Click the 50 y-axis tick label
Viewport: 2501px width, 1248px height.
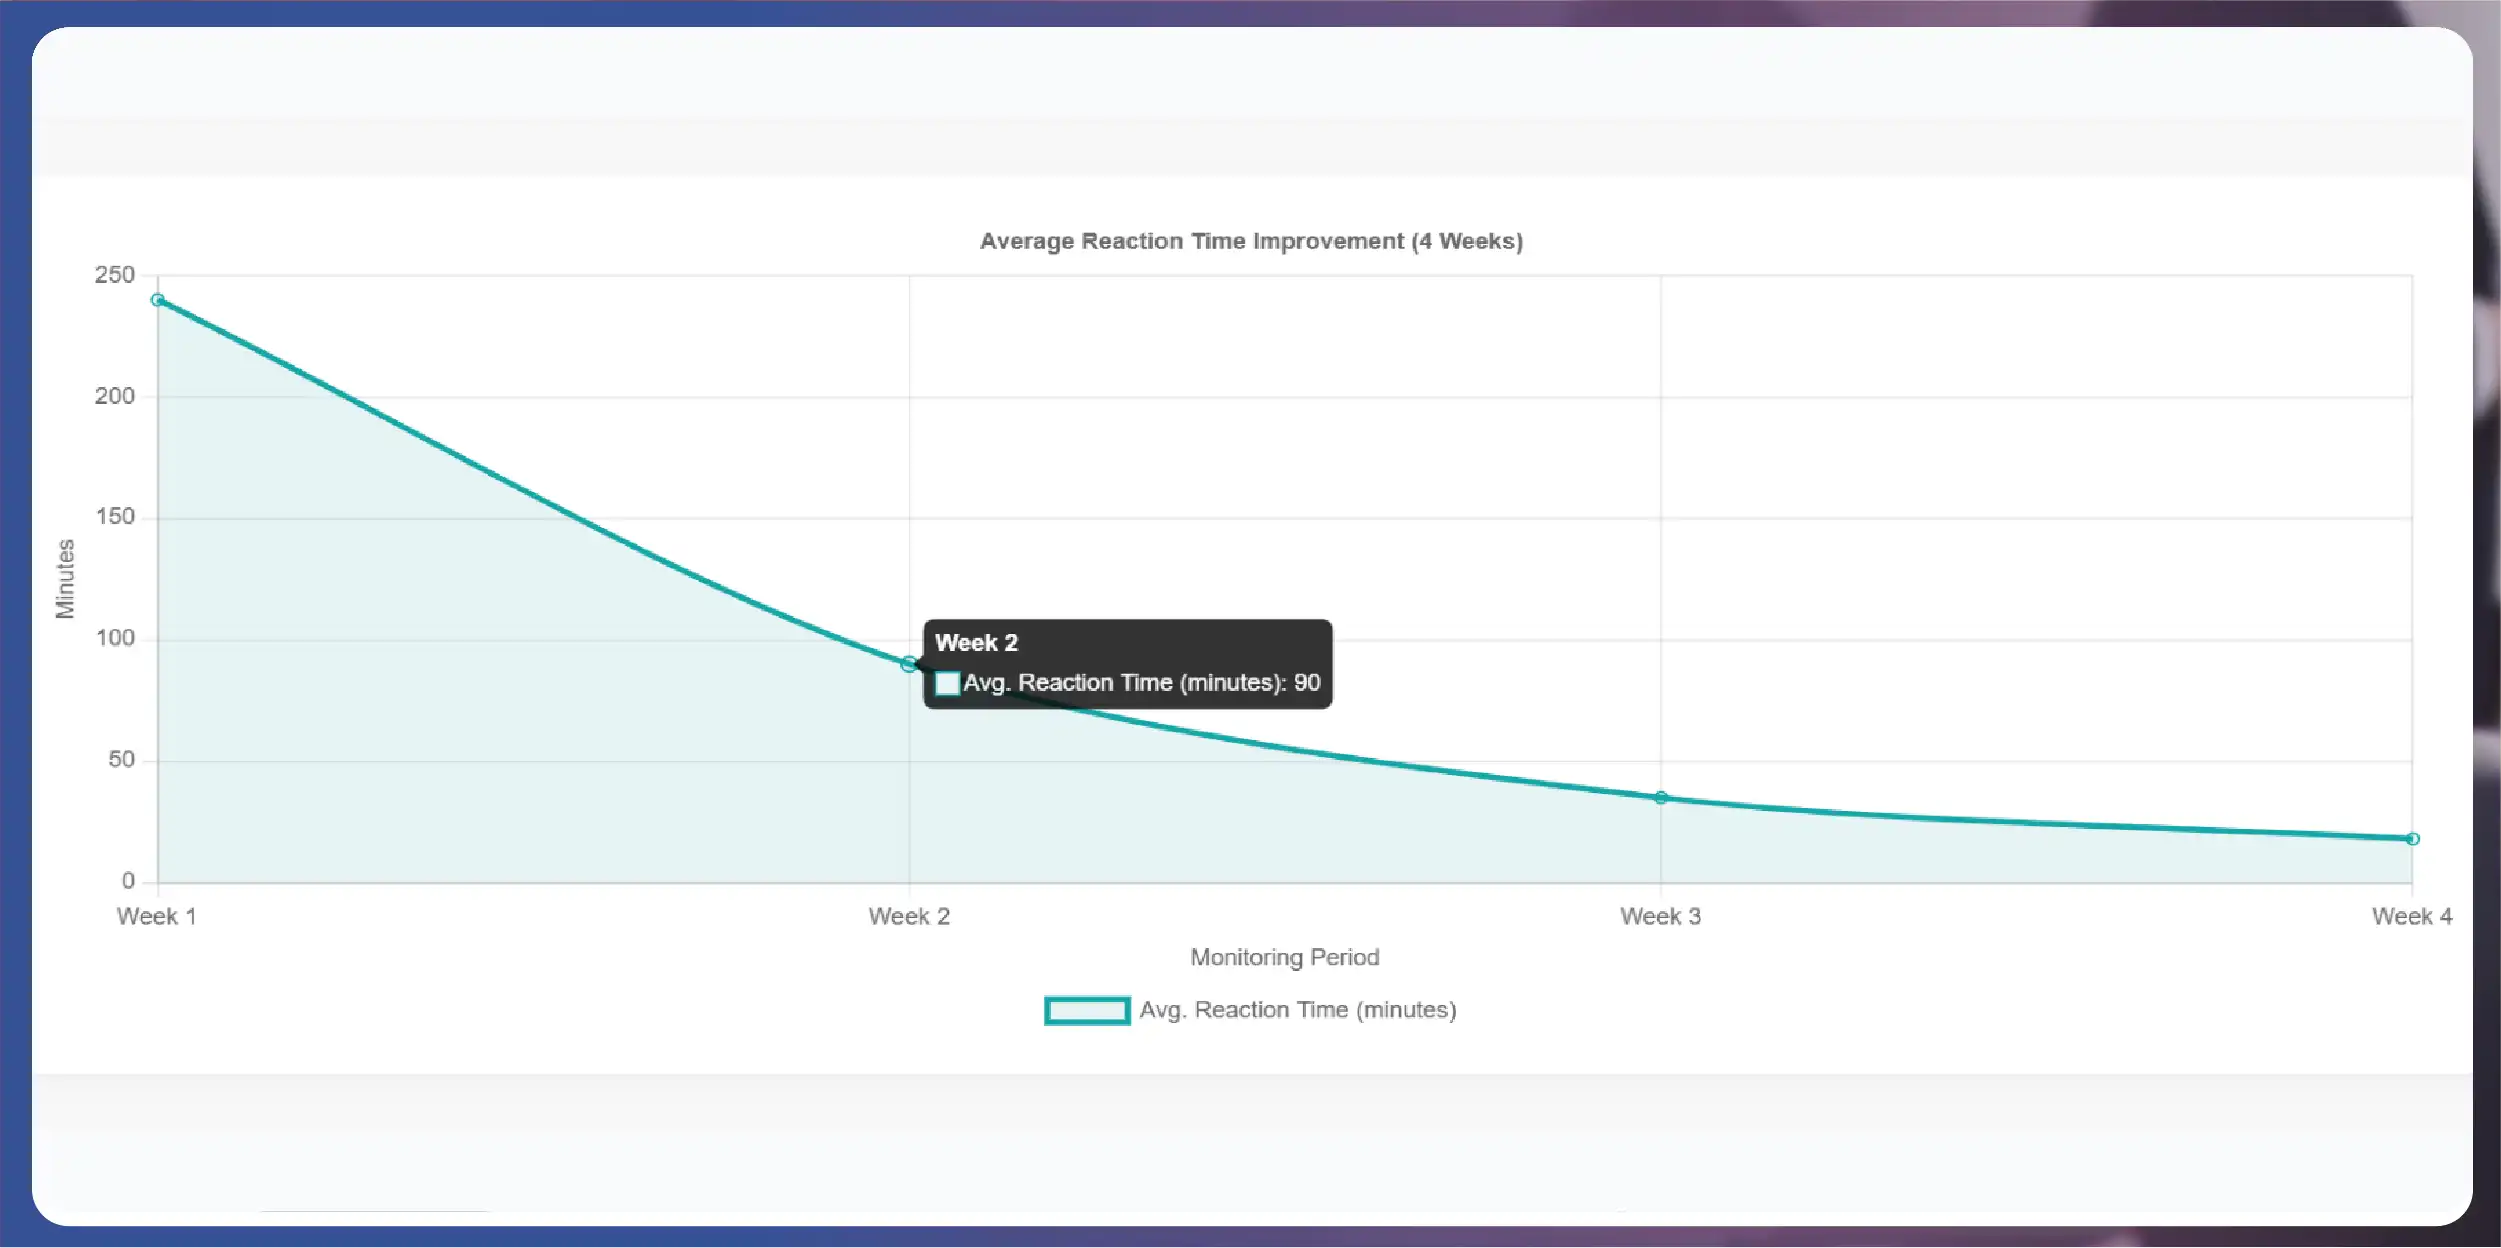[x=121, y=760]
